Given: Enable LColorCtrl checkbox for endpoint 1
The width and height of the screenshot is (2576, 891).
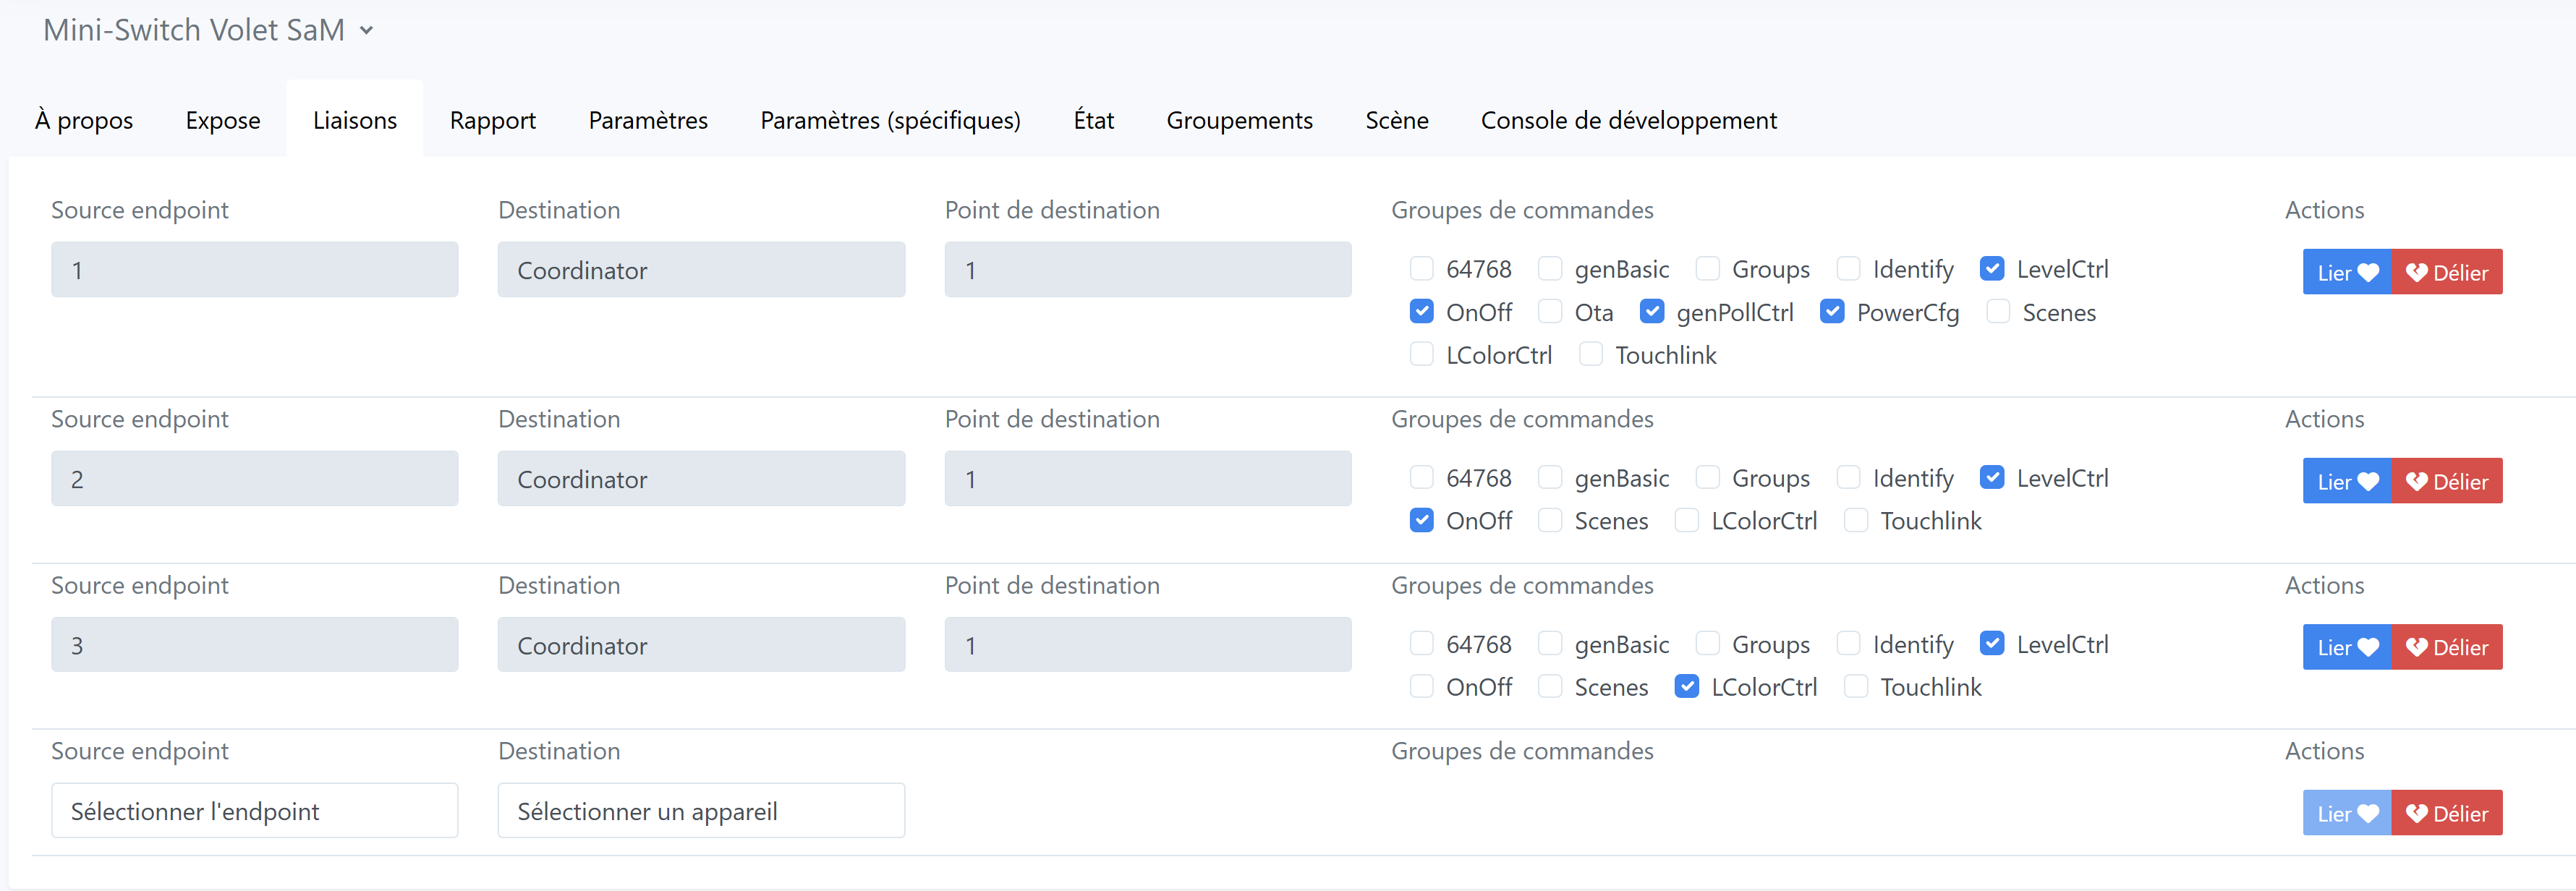Looking at the screenshot, I should (x=1421, y=354).
